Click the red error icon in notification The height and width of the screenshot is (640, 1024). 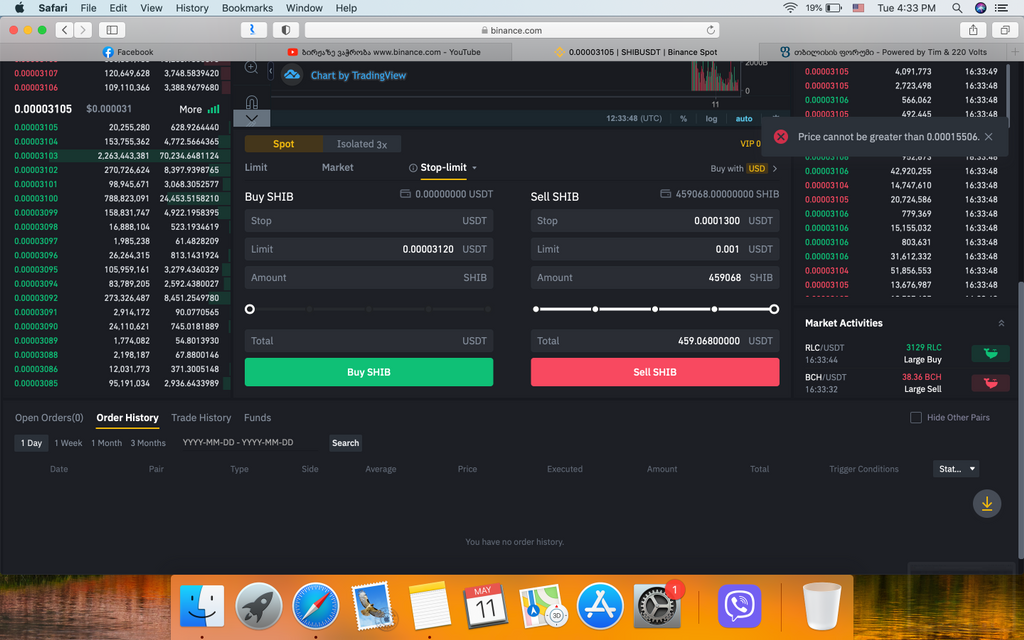click(780, 136)
